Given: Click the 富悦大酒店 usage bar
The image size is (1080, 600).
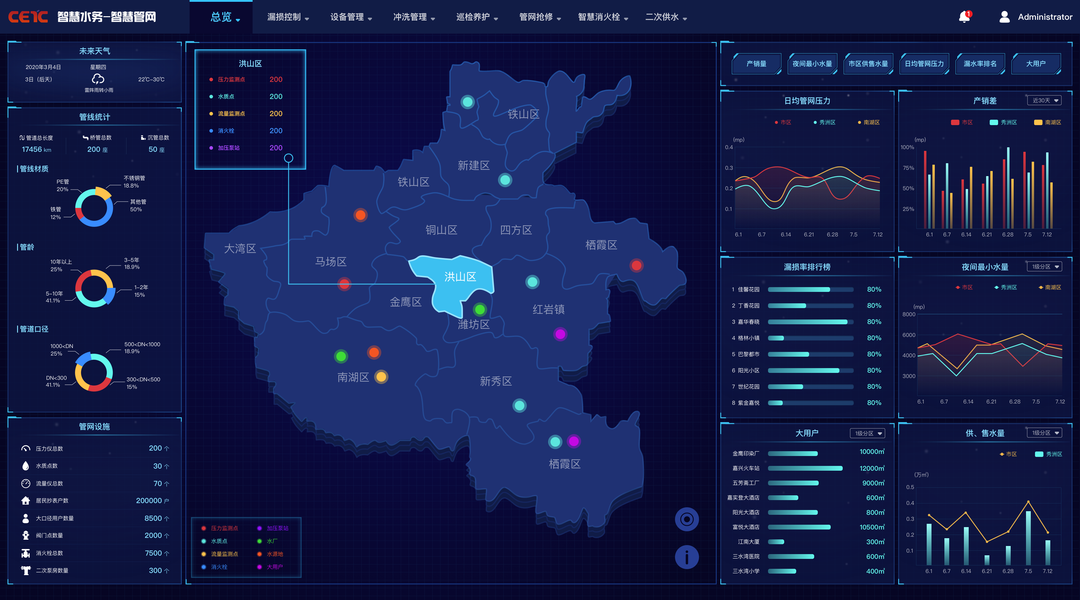Looking at the screenshot, I should point(799,527).
